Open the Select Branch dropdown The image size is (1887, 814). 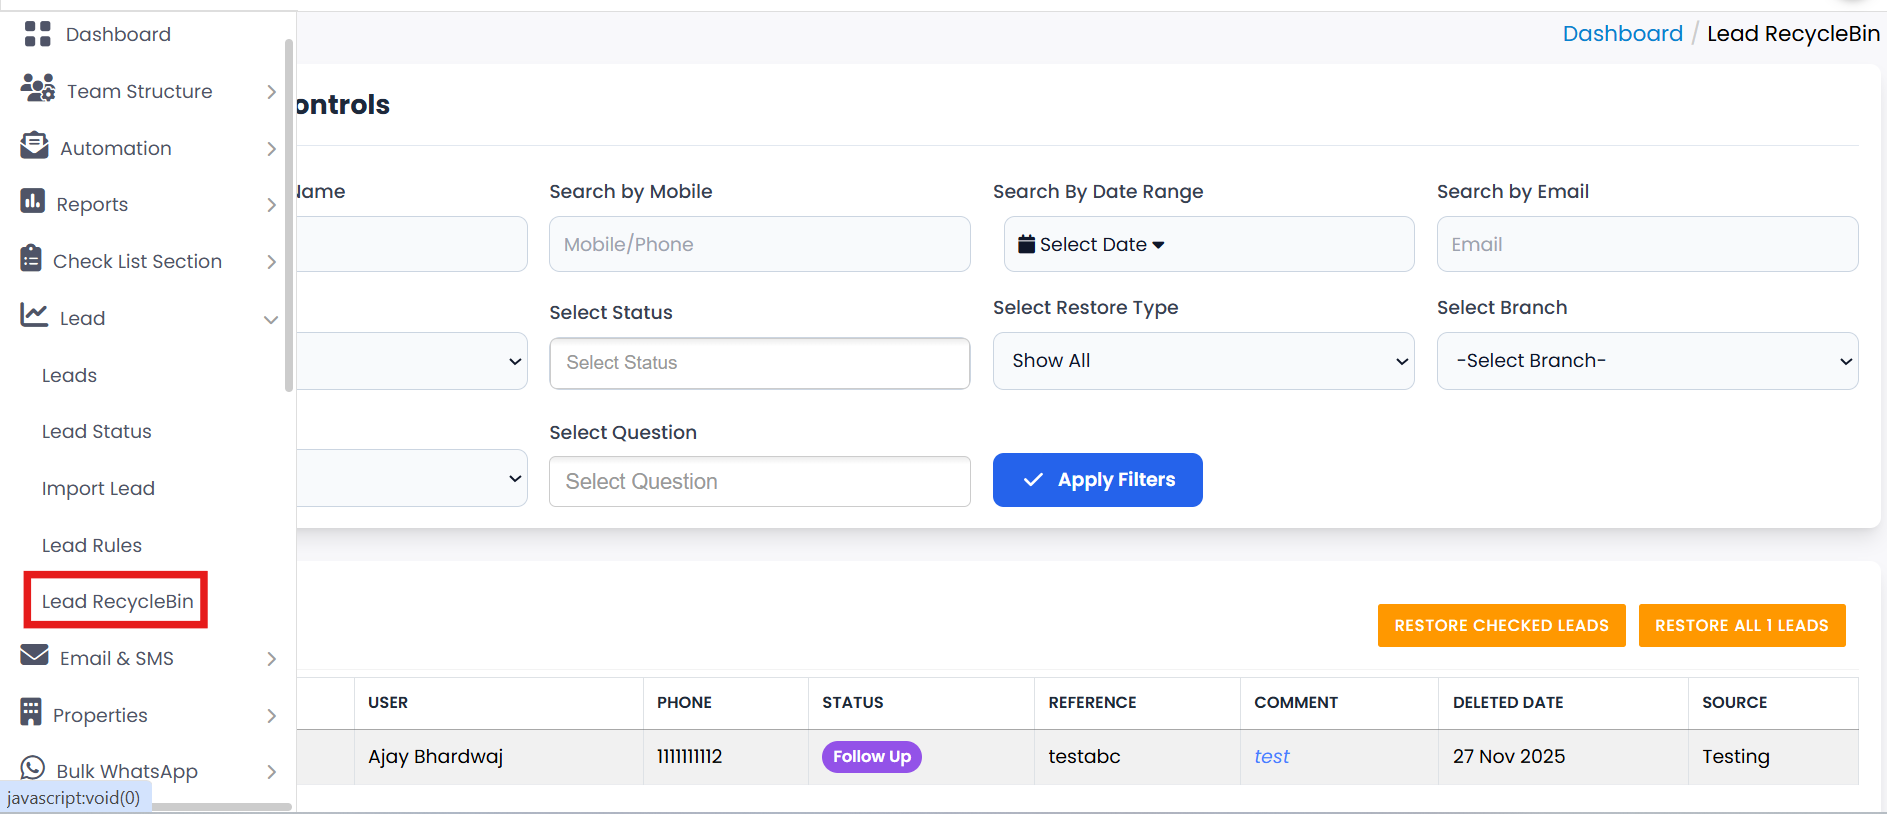(x=1646, y=361)
